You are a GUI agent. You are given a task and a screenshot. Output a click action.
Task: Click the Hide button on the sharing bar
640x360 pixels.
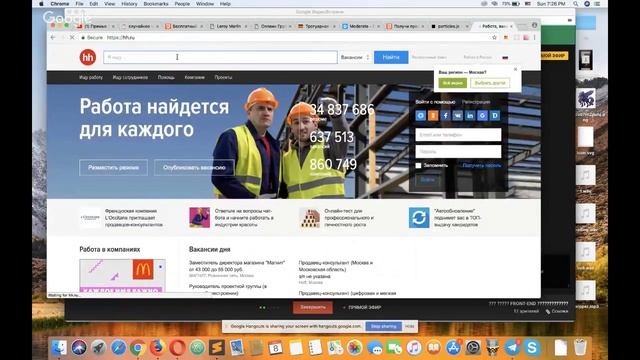(x=410, y=326)
